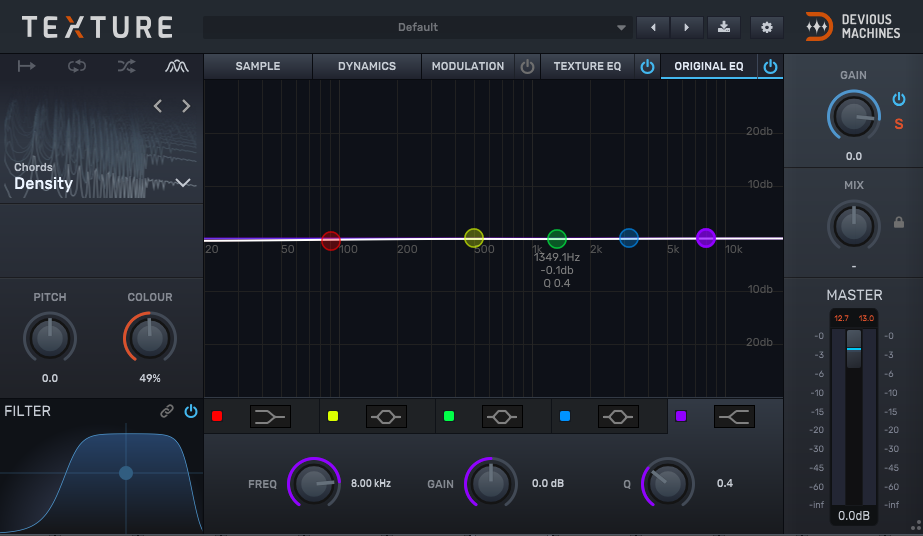Image resolution: width=923 pixels, height=536 pixels.
Task: Switch to the ORIGINAL EQ tab
Action: pos(709,66)
